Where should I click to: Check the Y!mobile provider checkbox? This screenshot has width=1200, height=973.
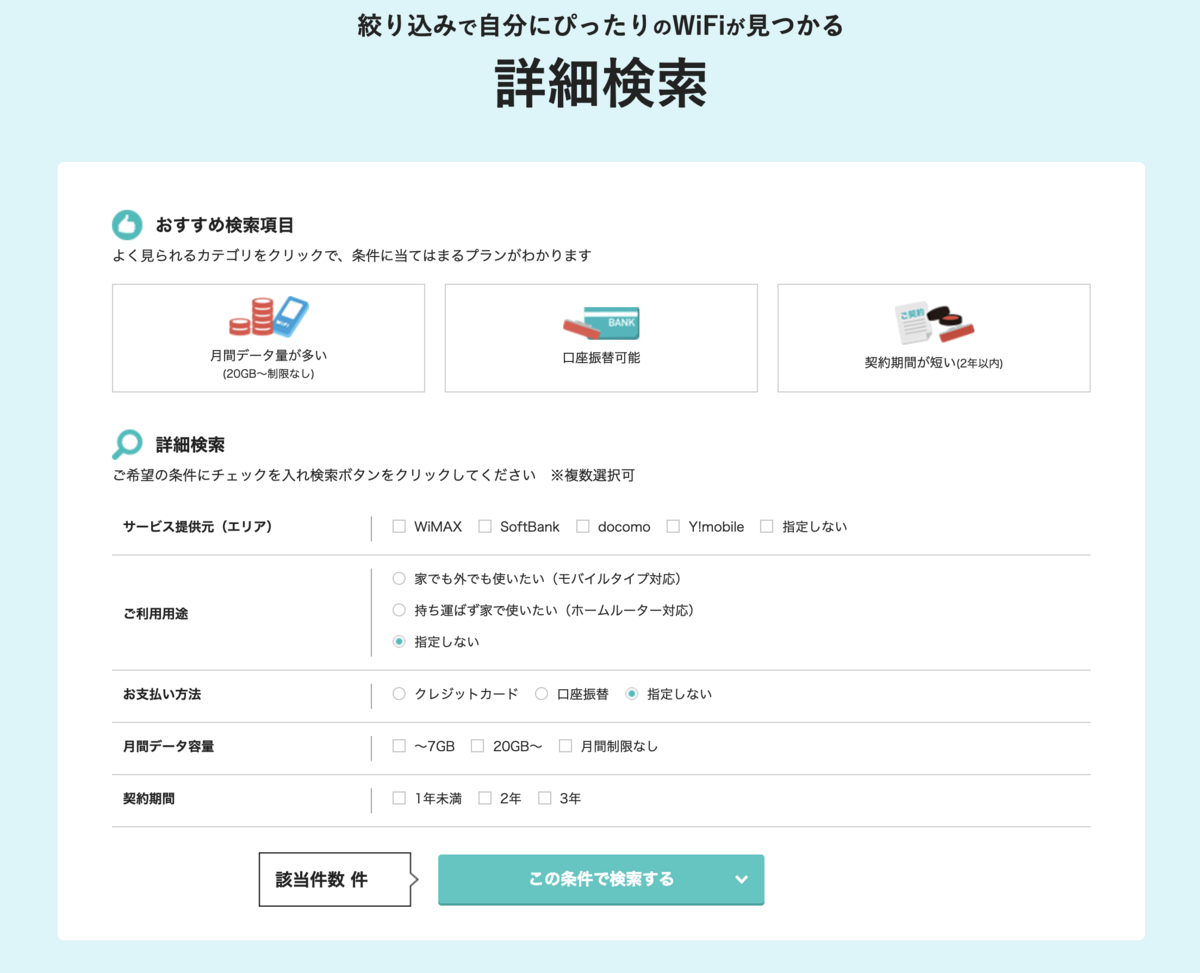click(x=673, y=526)
